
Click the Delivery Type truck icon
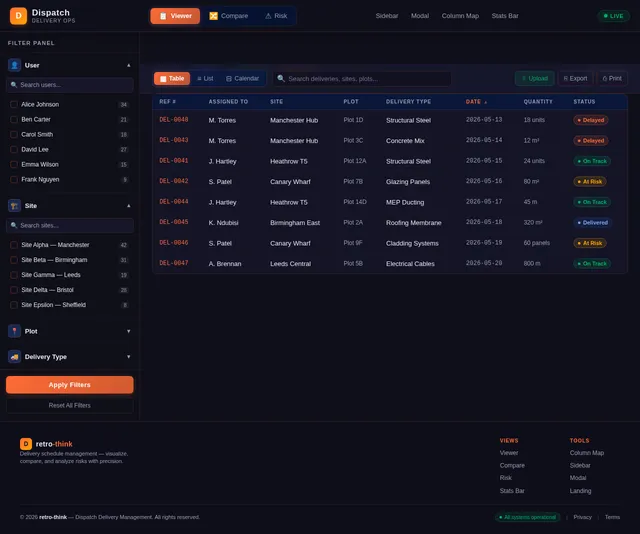coord(14,356)
